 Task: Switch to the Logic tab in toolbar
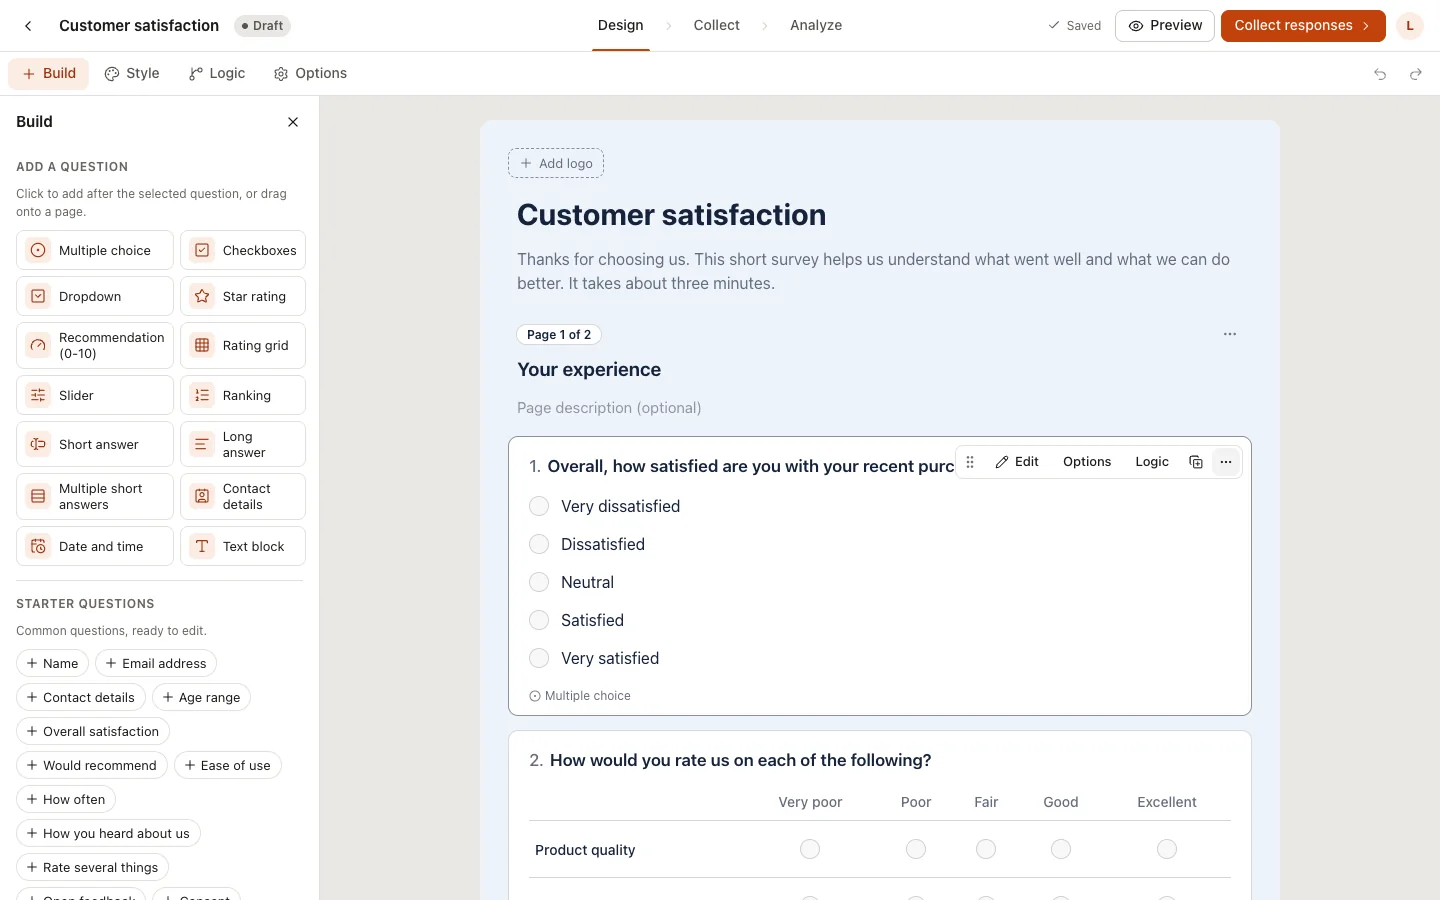(x=217, y=74)
